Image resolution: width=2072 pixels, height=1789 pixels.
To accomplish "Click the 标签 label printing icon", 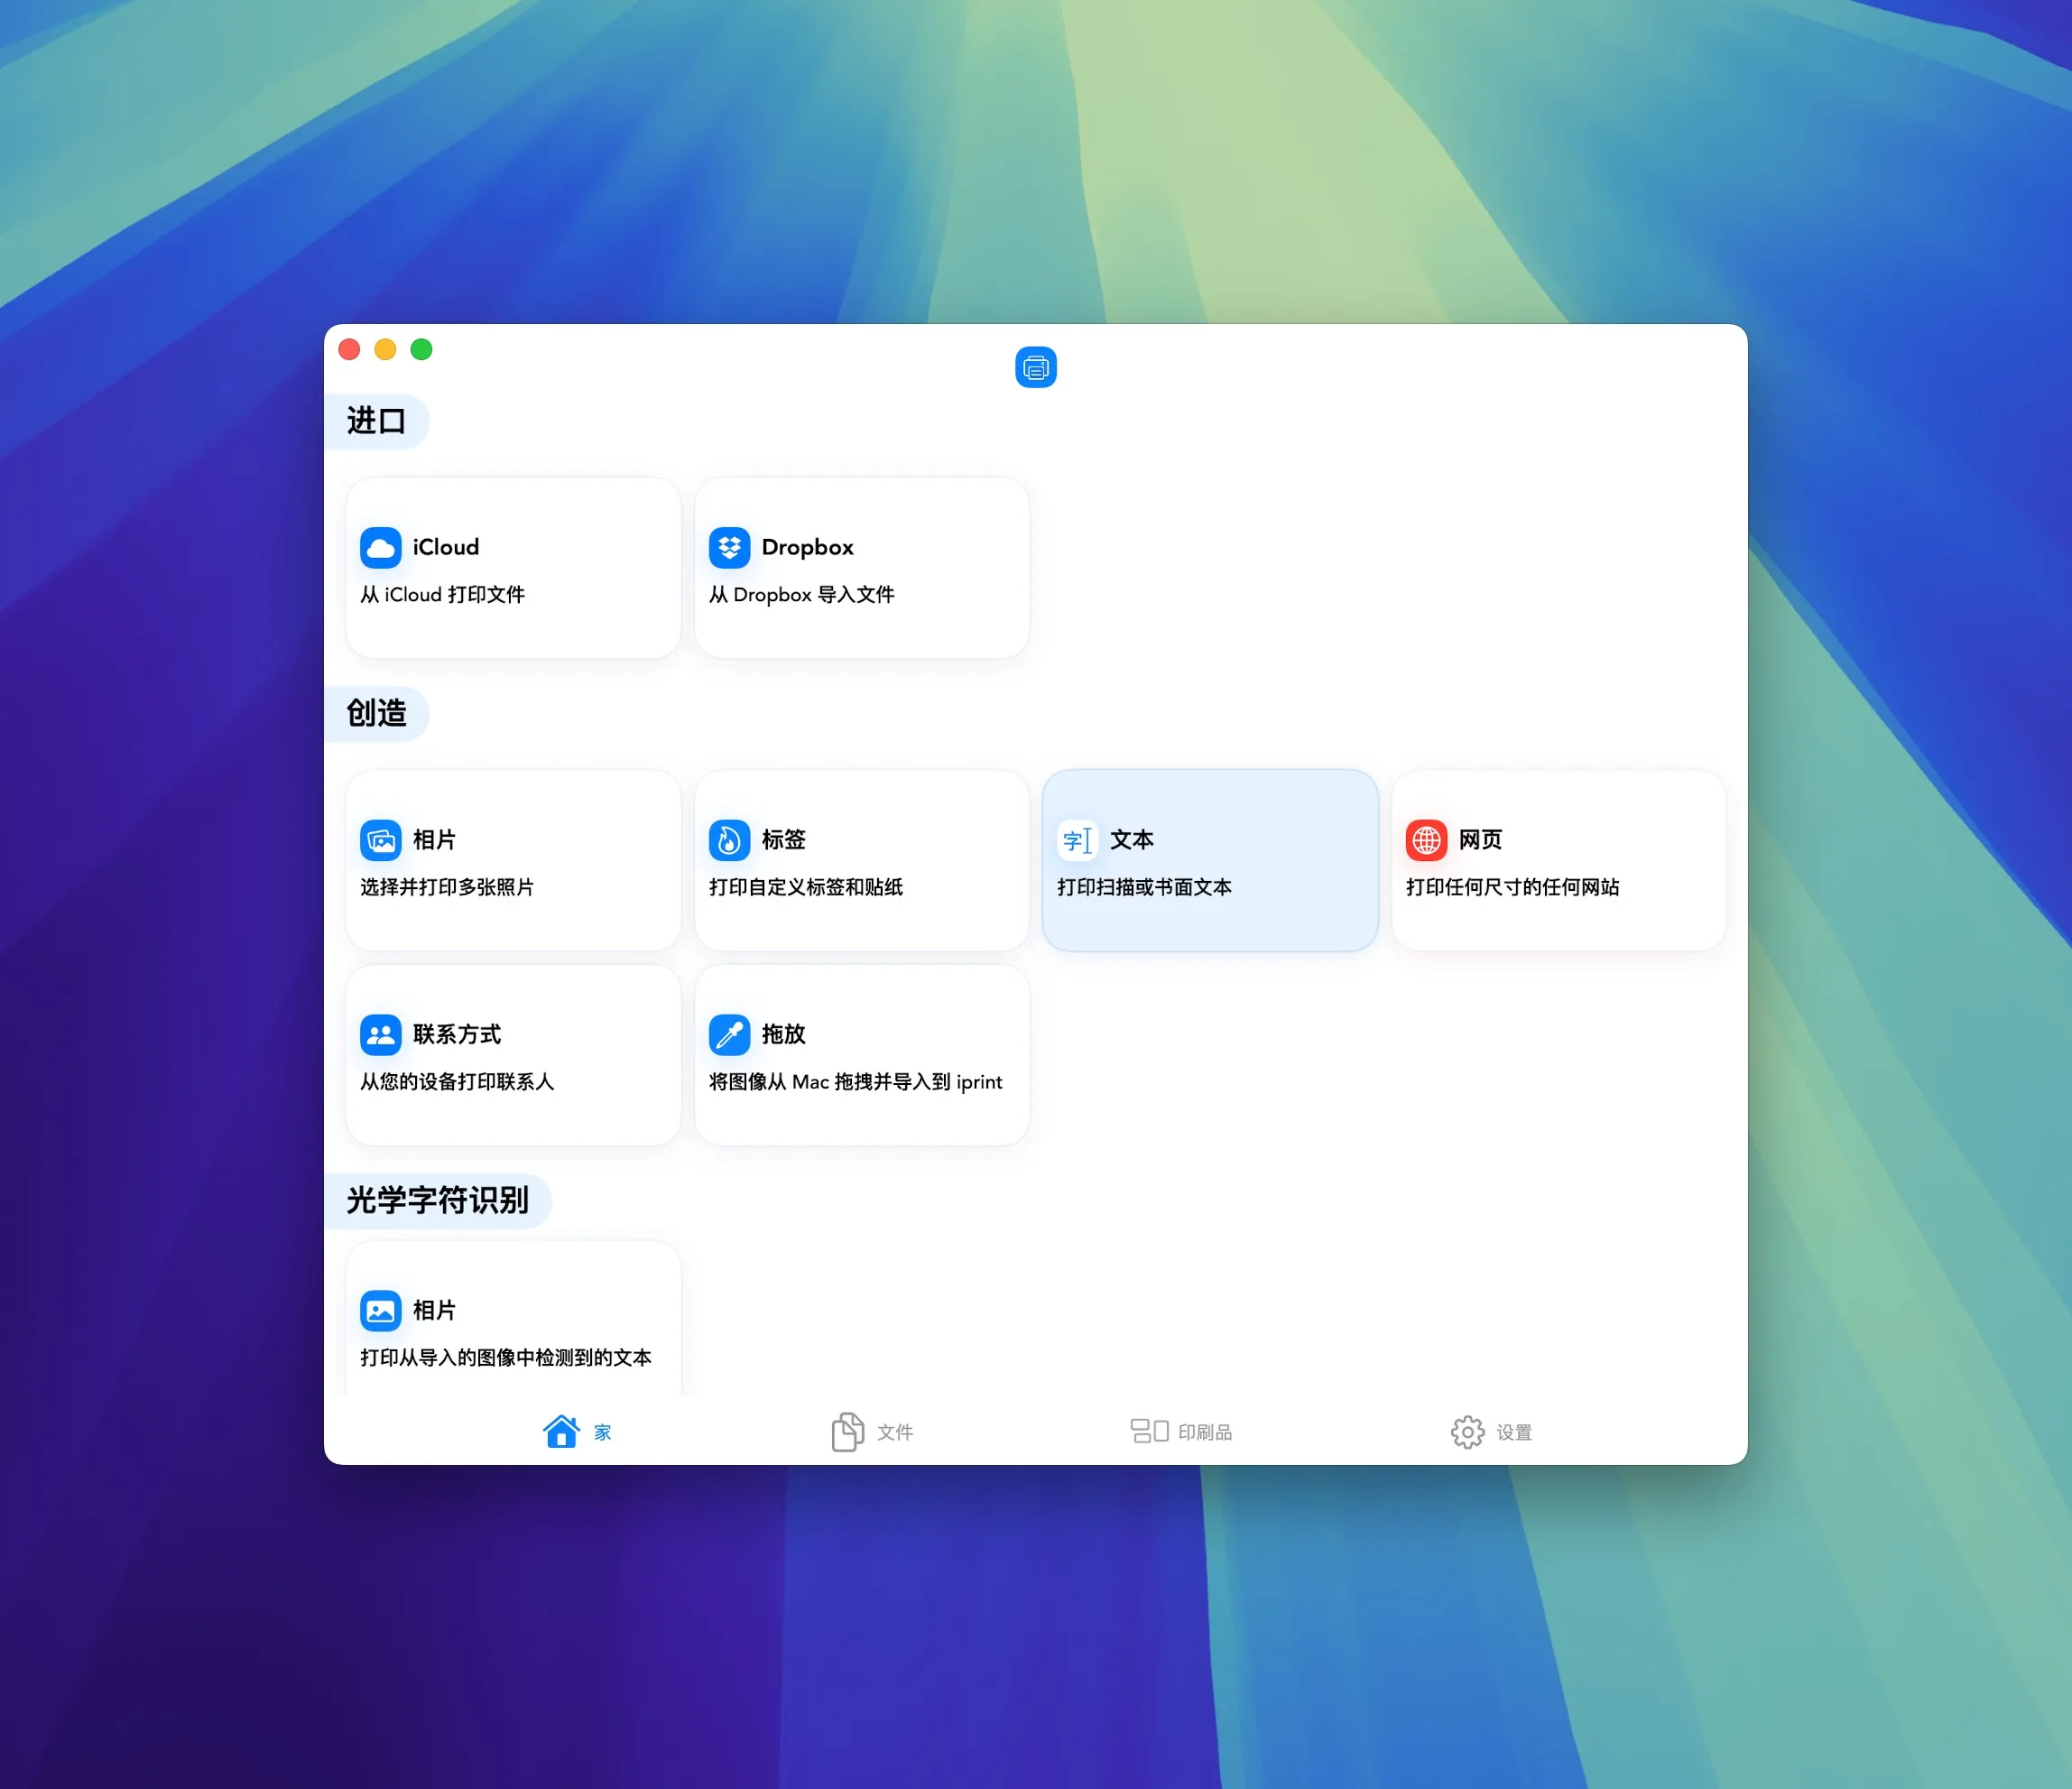I will [729, 840].
